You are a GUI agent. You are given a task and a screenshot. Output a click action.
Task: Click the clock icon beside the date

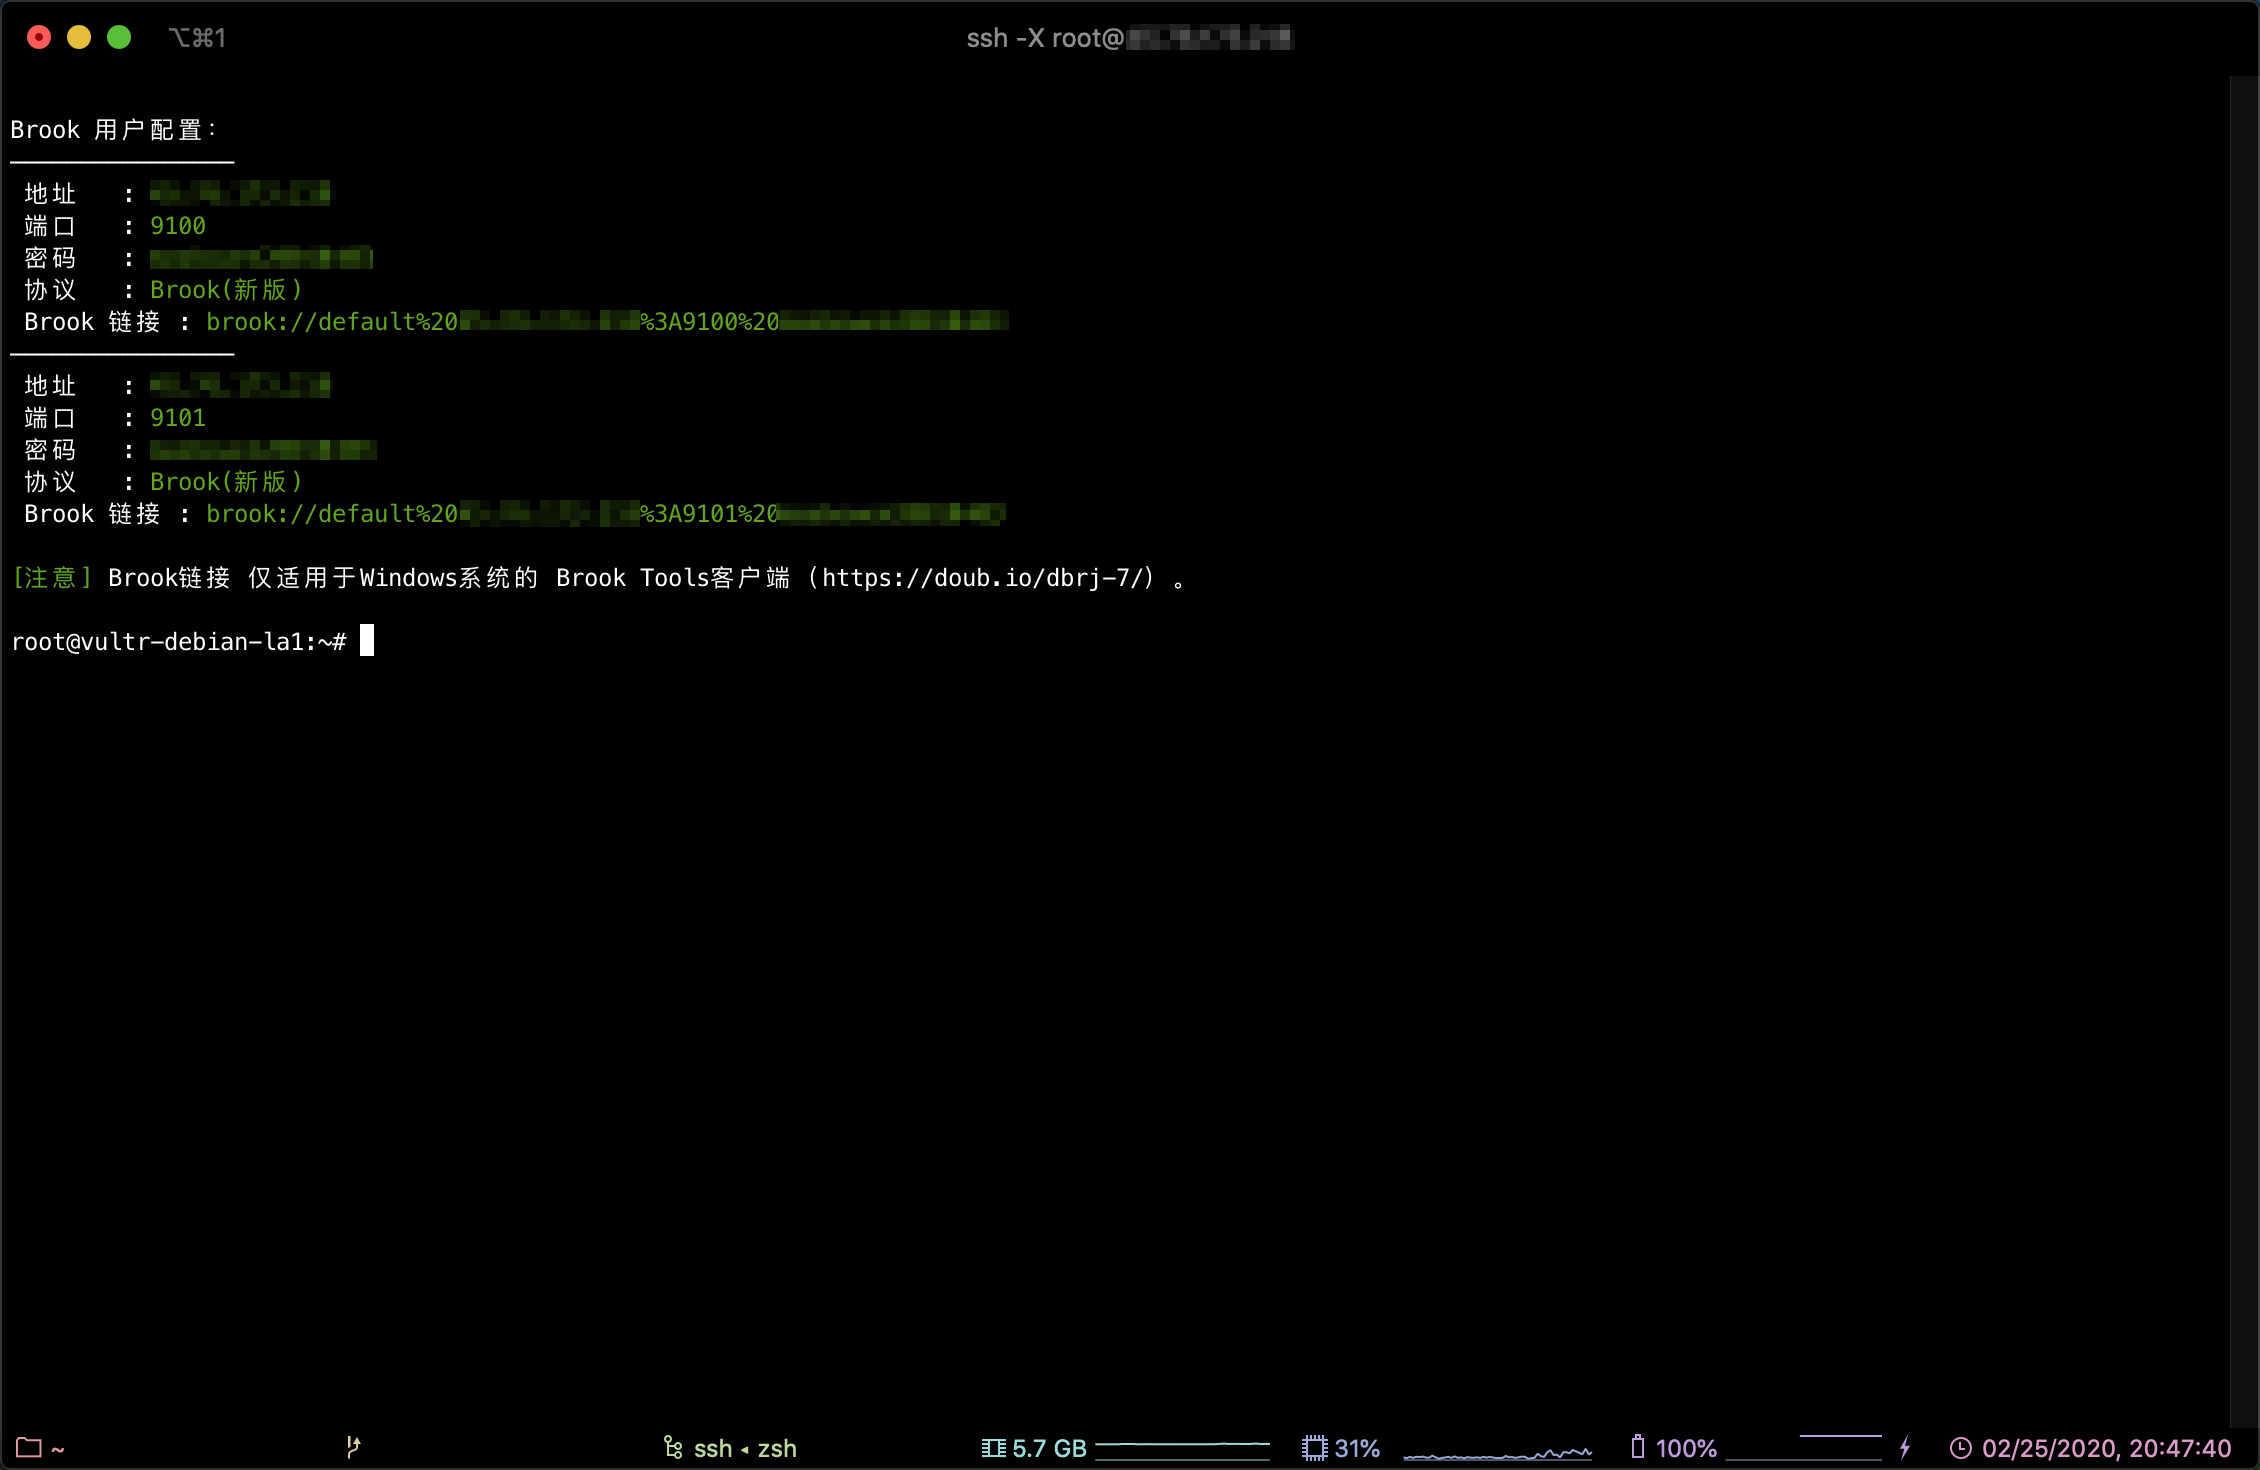point(1960,1448)
